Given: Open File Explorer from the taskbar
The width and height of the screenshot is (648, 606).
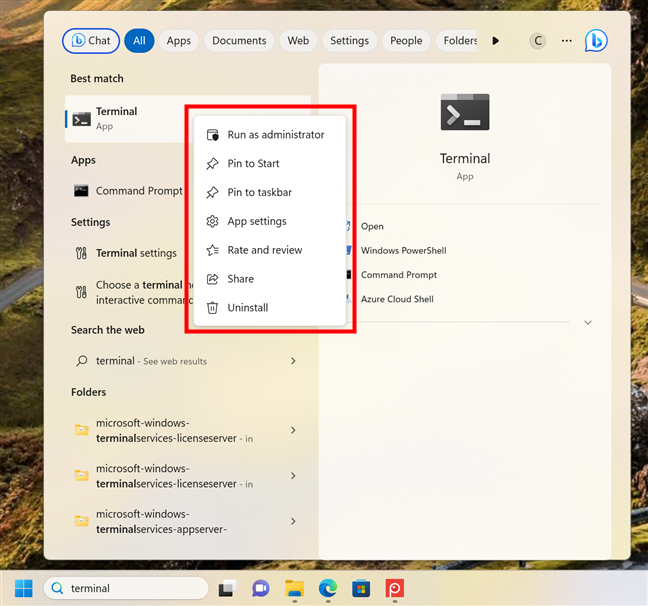Looking at the screenshot, I should coord(295,588).
